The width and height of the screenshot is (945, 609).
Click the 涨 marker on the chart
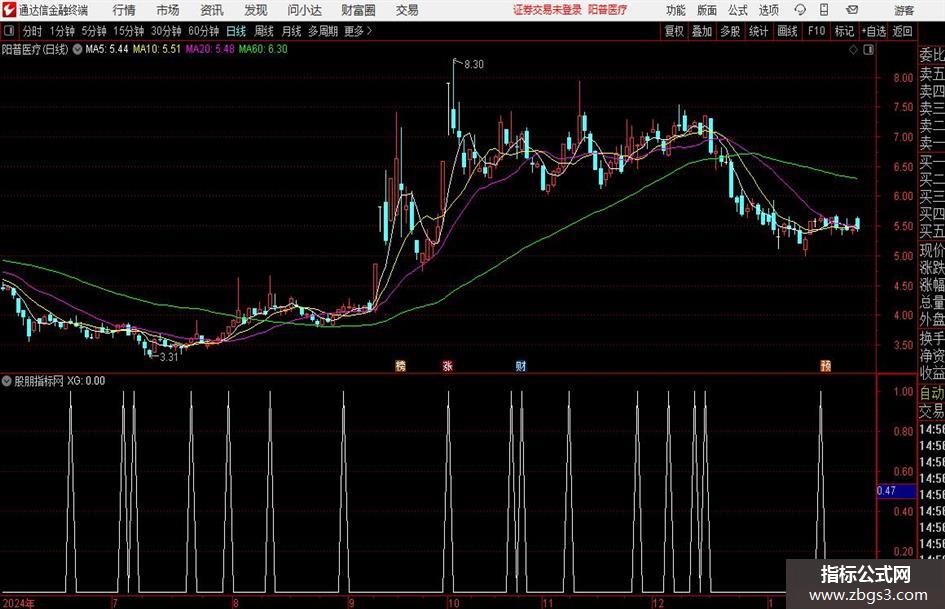[447, 365]
